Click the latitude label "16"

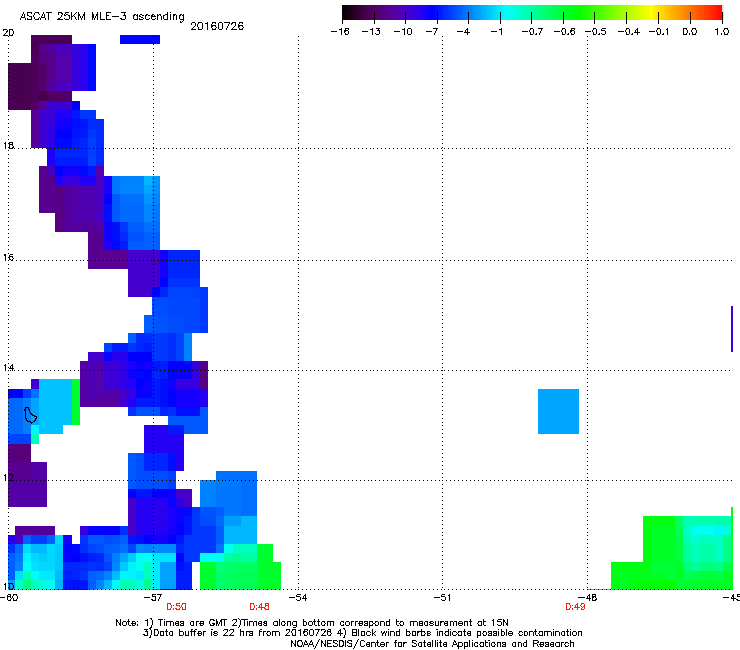[8, 257]
